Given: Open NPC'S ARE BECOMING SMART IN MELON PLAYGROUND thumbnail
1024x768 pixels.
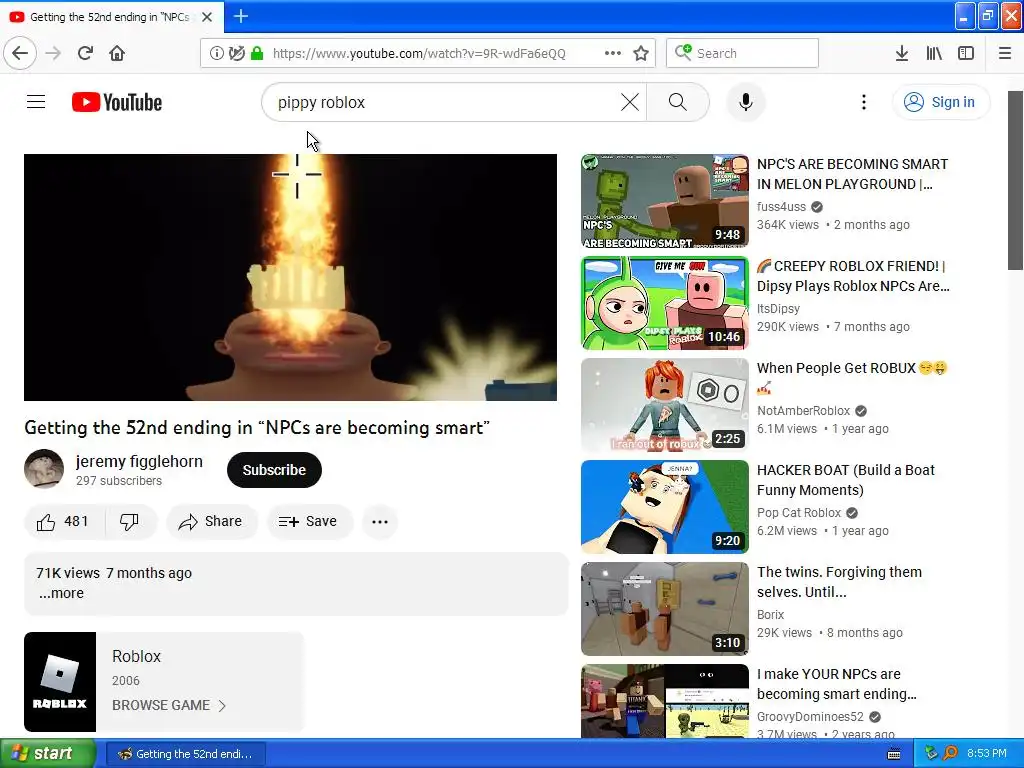Looking at the screenshot, I should coord(665,201).
